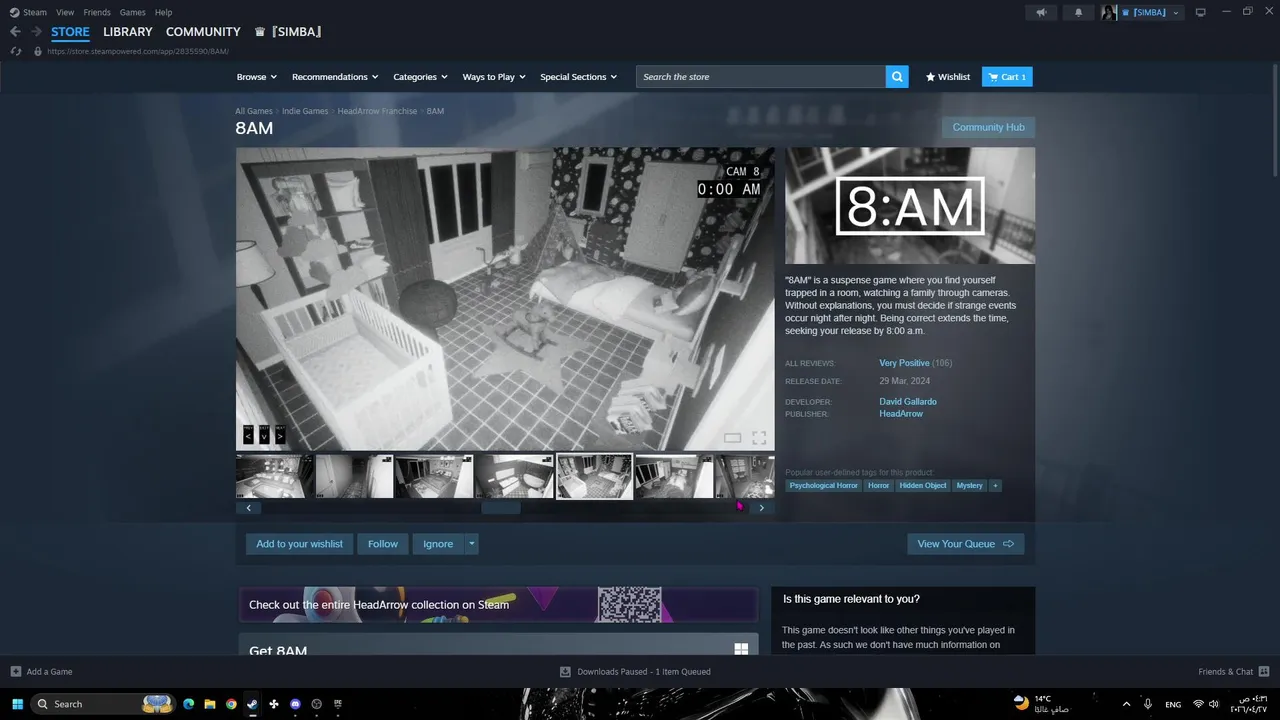This screenshot has height=720, width=1280.
Task: Go back using the back arrow
Action: tap(15, 32)
